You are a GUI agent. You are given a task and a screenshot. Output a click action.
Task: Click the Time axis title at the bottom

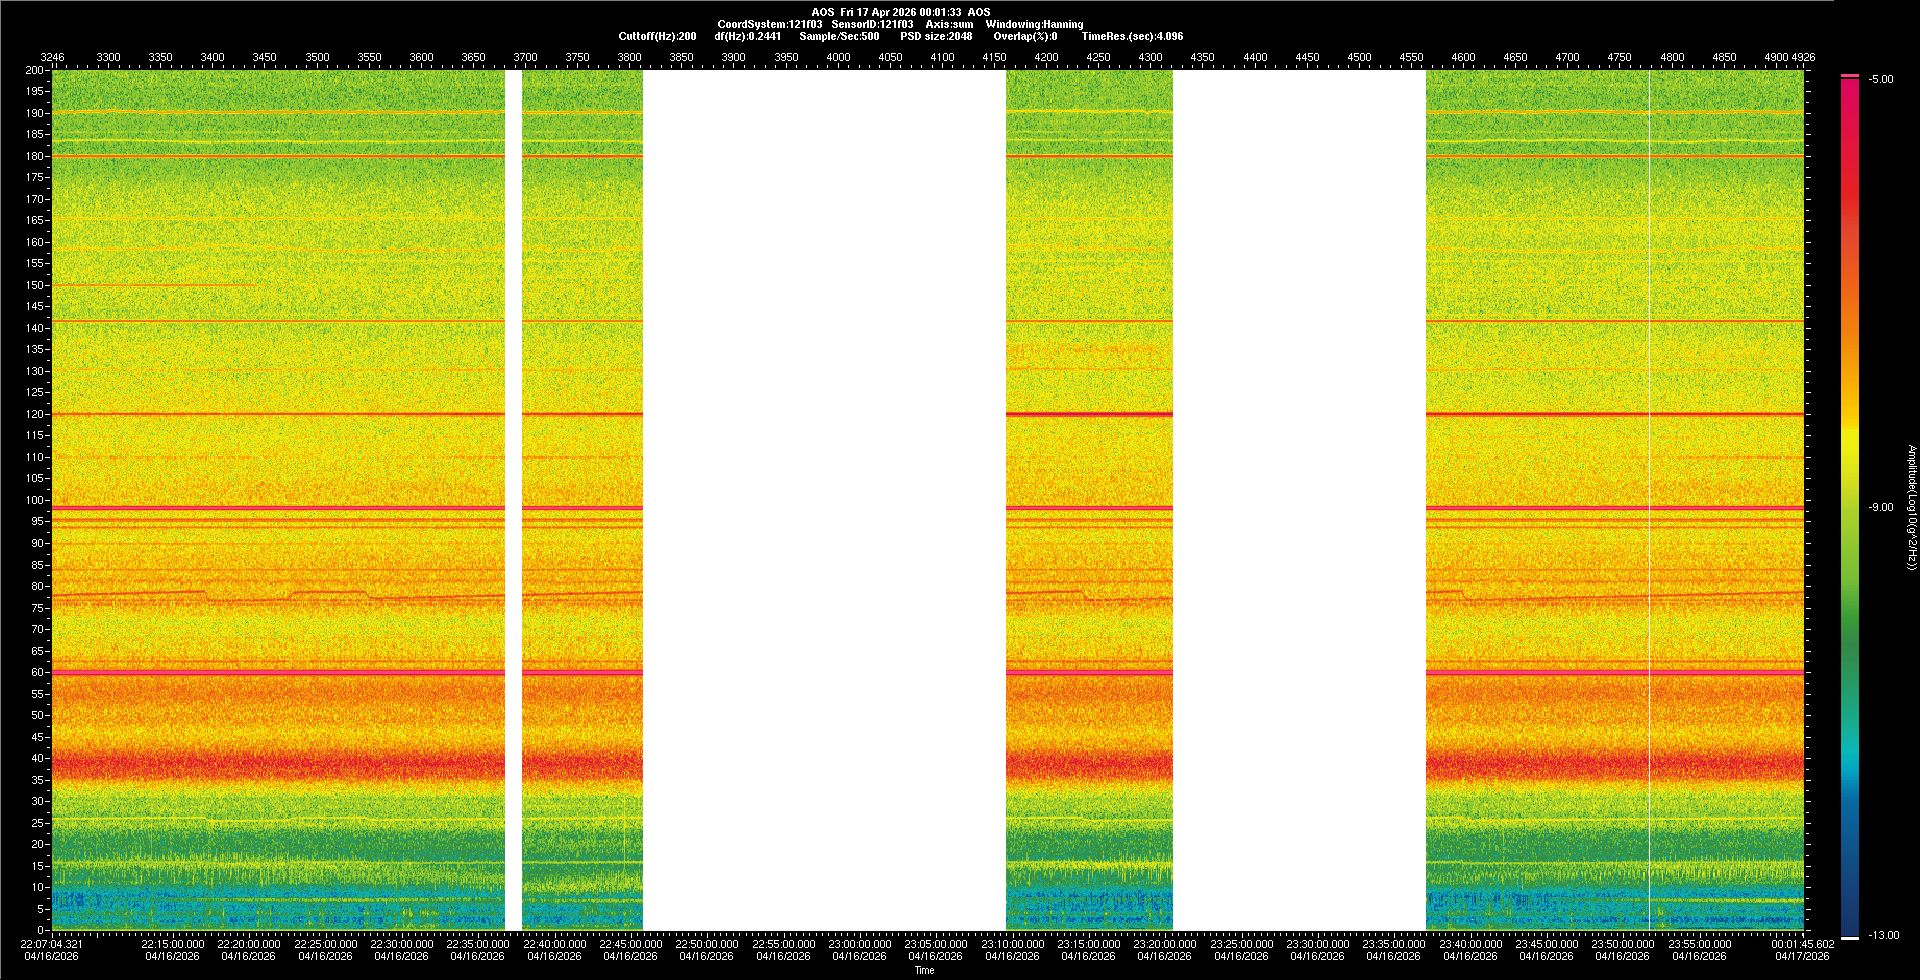[x=924, y=970]
